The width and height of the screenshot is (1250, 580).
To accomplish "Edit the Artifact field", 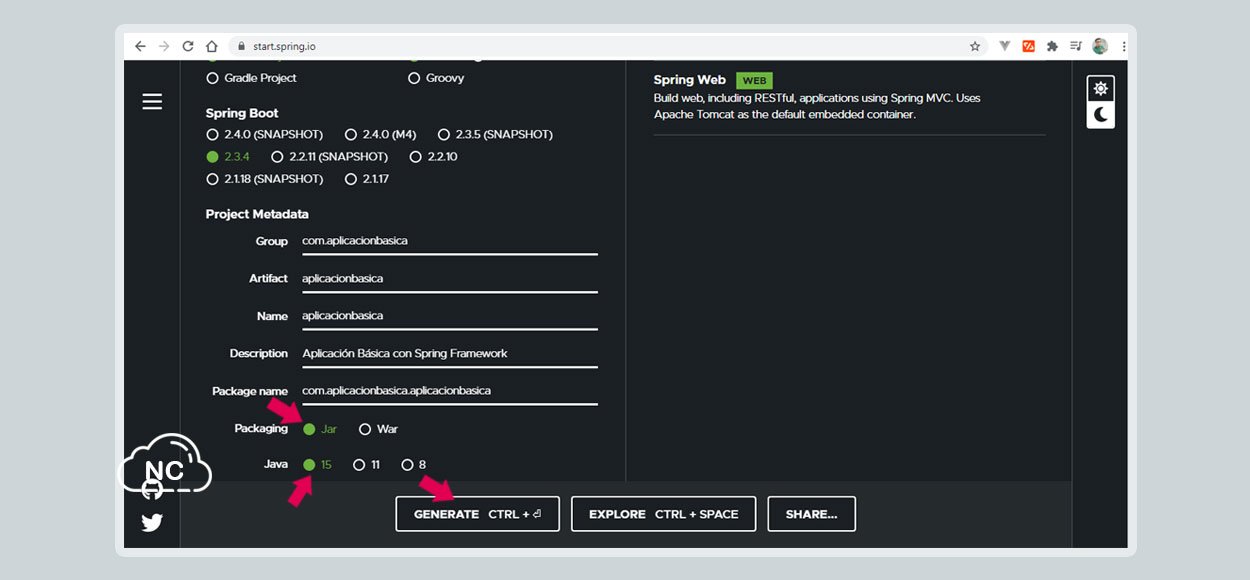I will pyautogui.click(x=449, y=279).
